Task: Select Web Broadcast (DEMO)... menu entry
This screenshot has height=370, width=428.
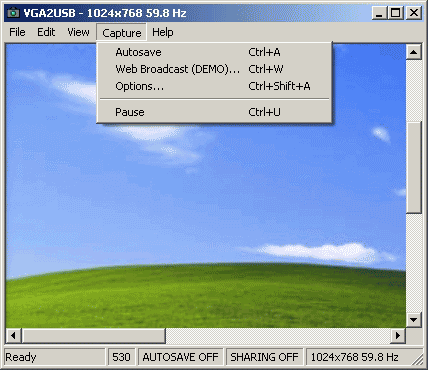Action: pyautogui.click(x=214, y=69)
